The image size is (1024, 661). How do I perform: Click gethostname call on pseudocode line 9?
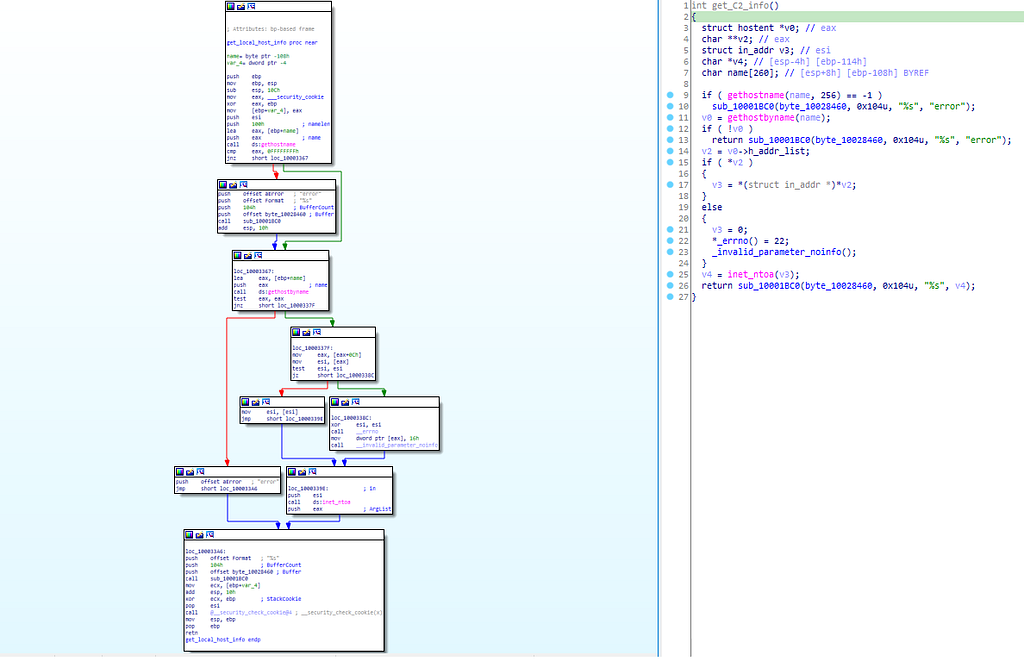pyautogui.click(x=756, y=95)
